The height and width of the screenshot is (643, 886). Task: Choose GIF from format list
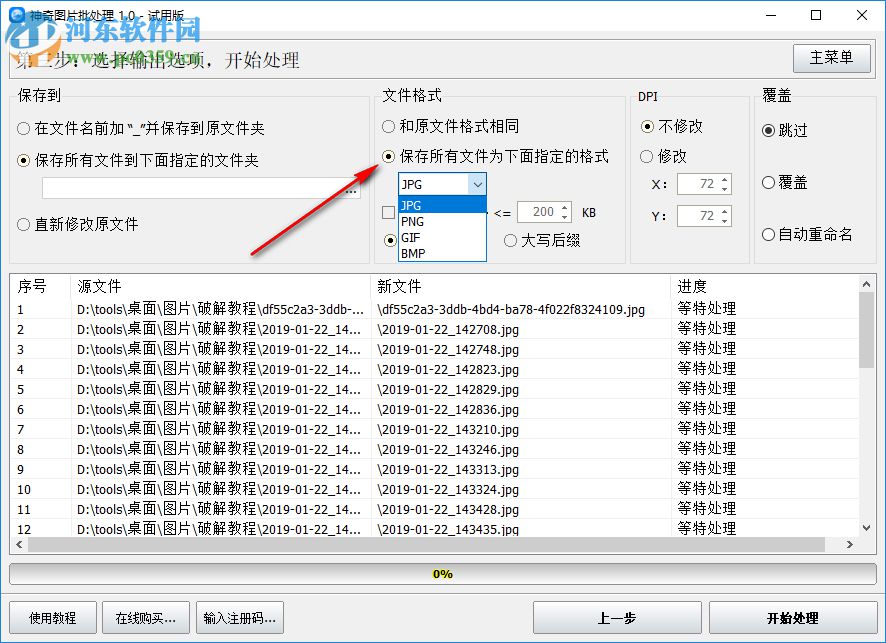click(442, 237)
